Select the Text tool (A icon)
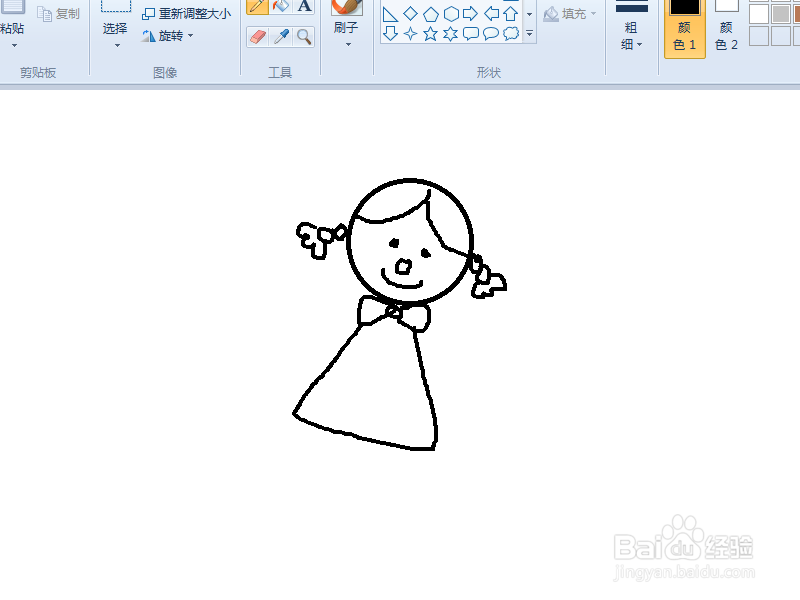 point(304,6)
